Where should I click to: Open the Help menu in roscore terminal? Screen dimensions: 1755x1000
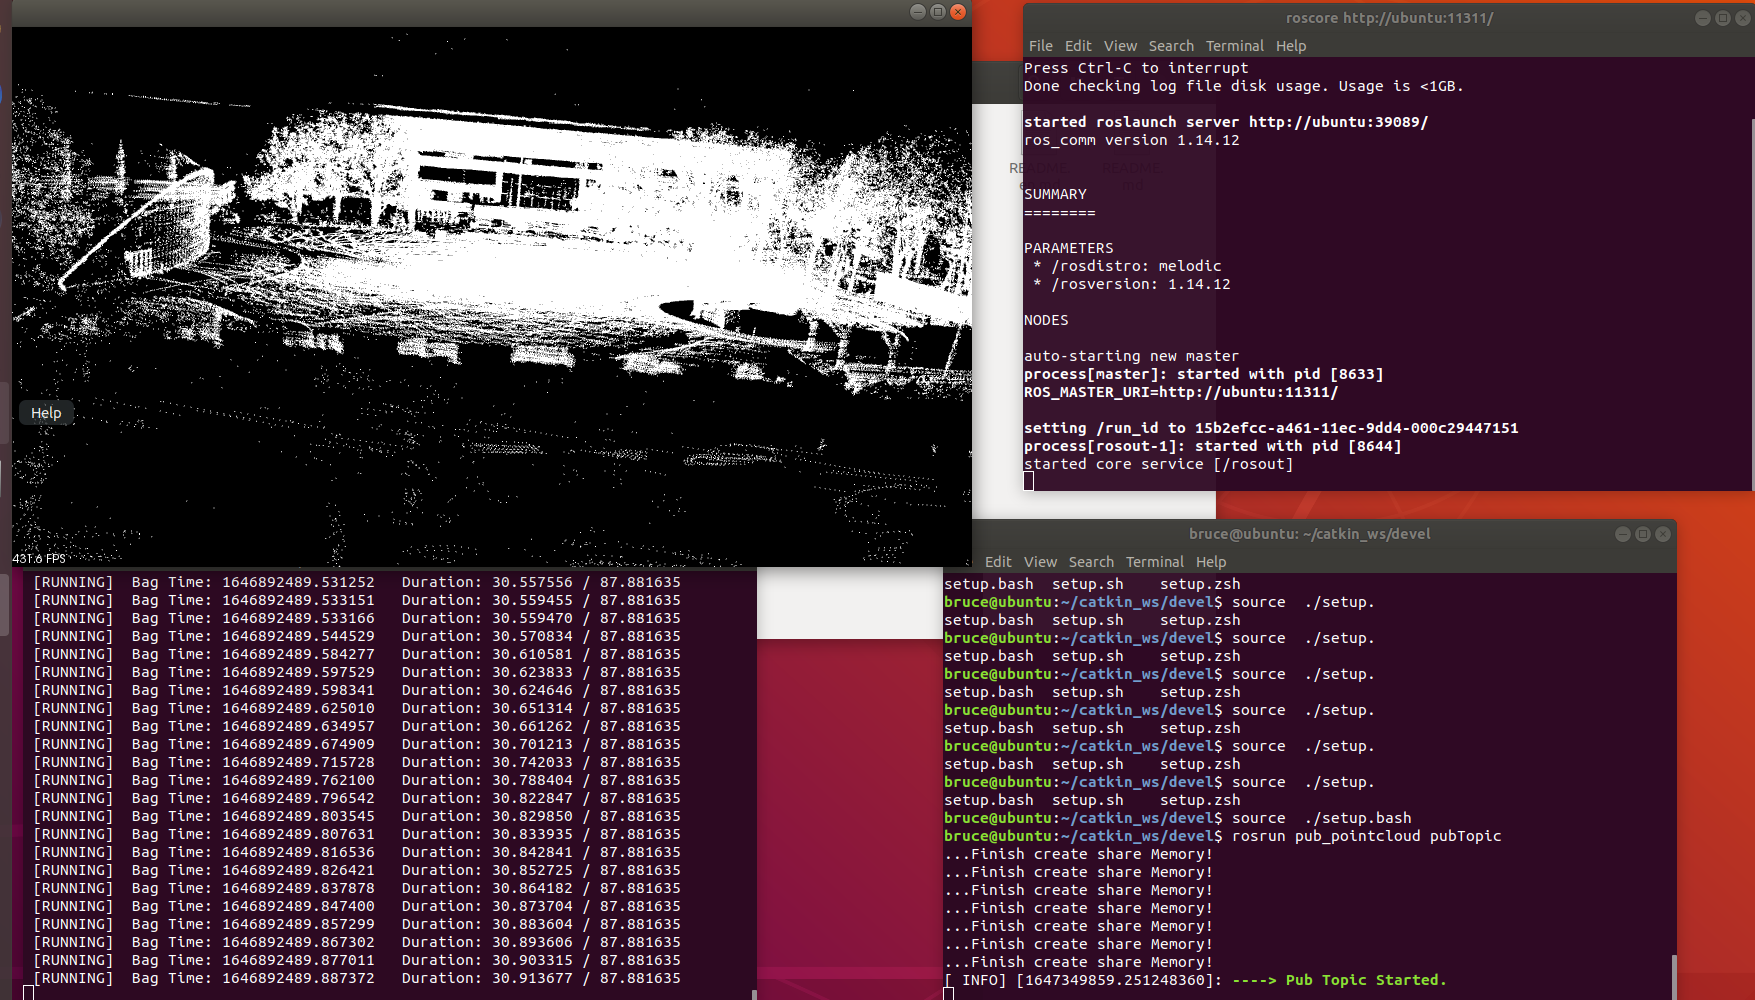click(x=1291, y=46)
